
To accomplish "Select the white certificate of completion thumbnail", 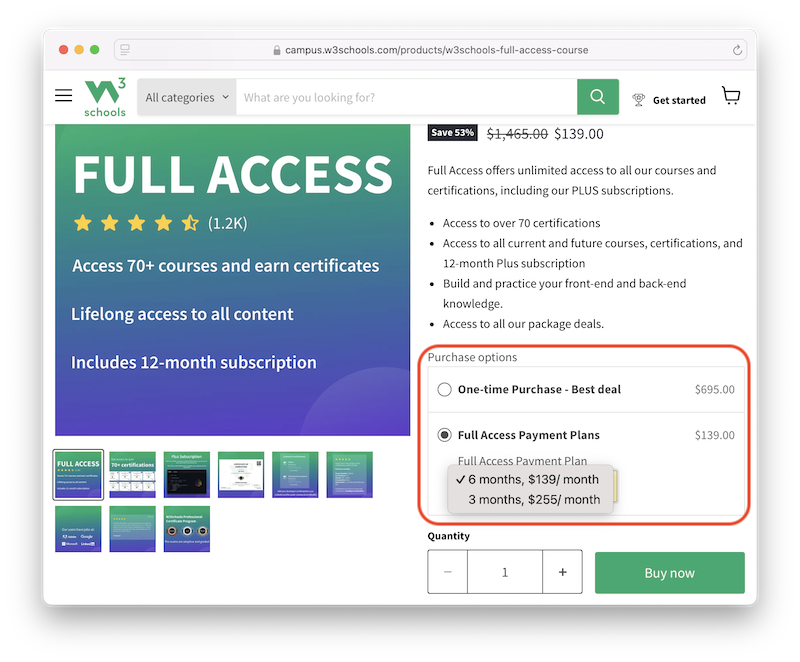I will pos(241,475).
